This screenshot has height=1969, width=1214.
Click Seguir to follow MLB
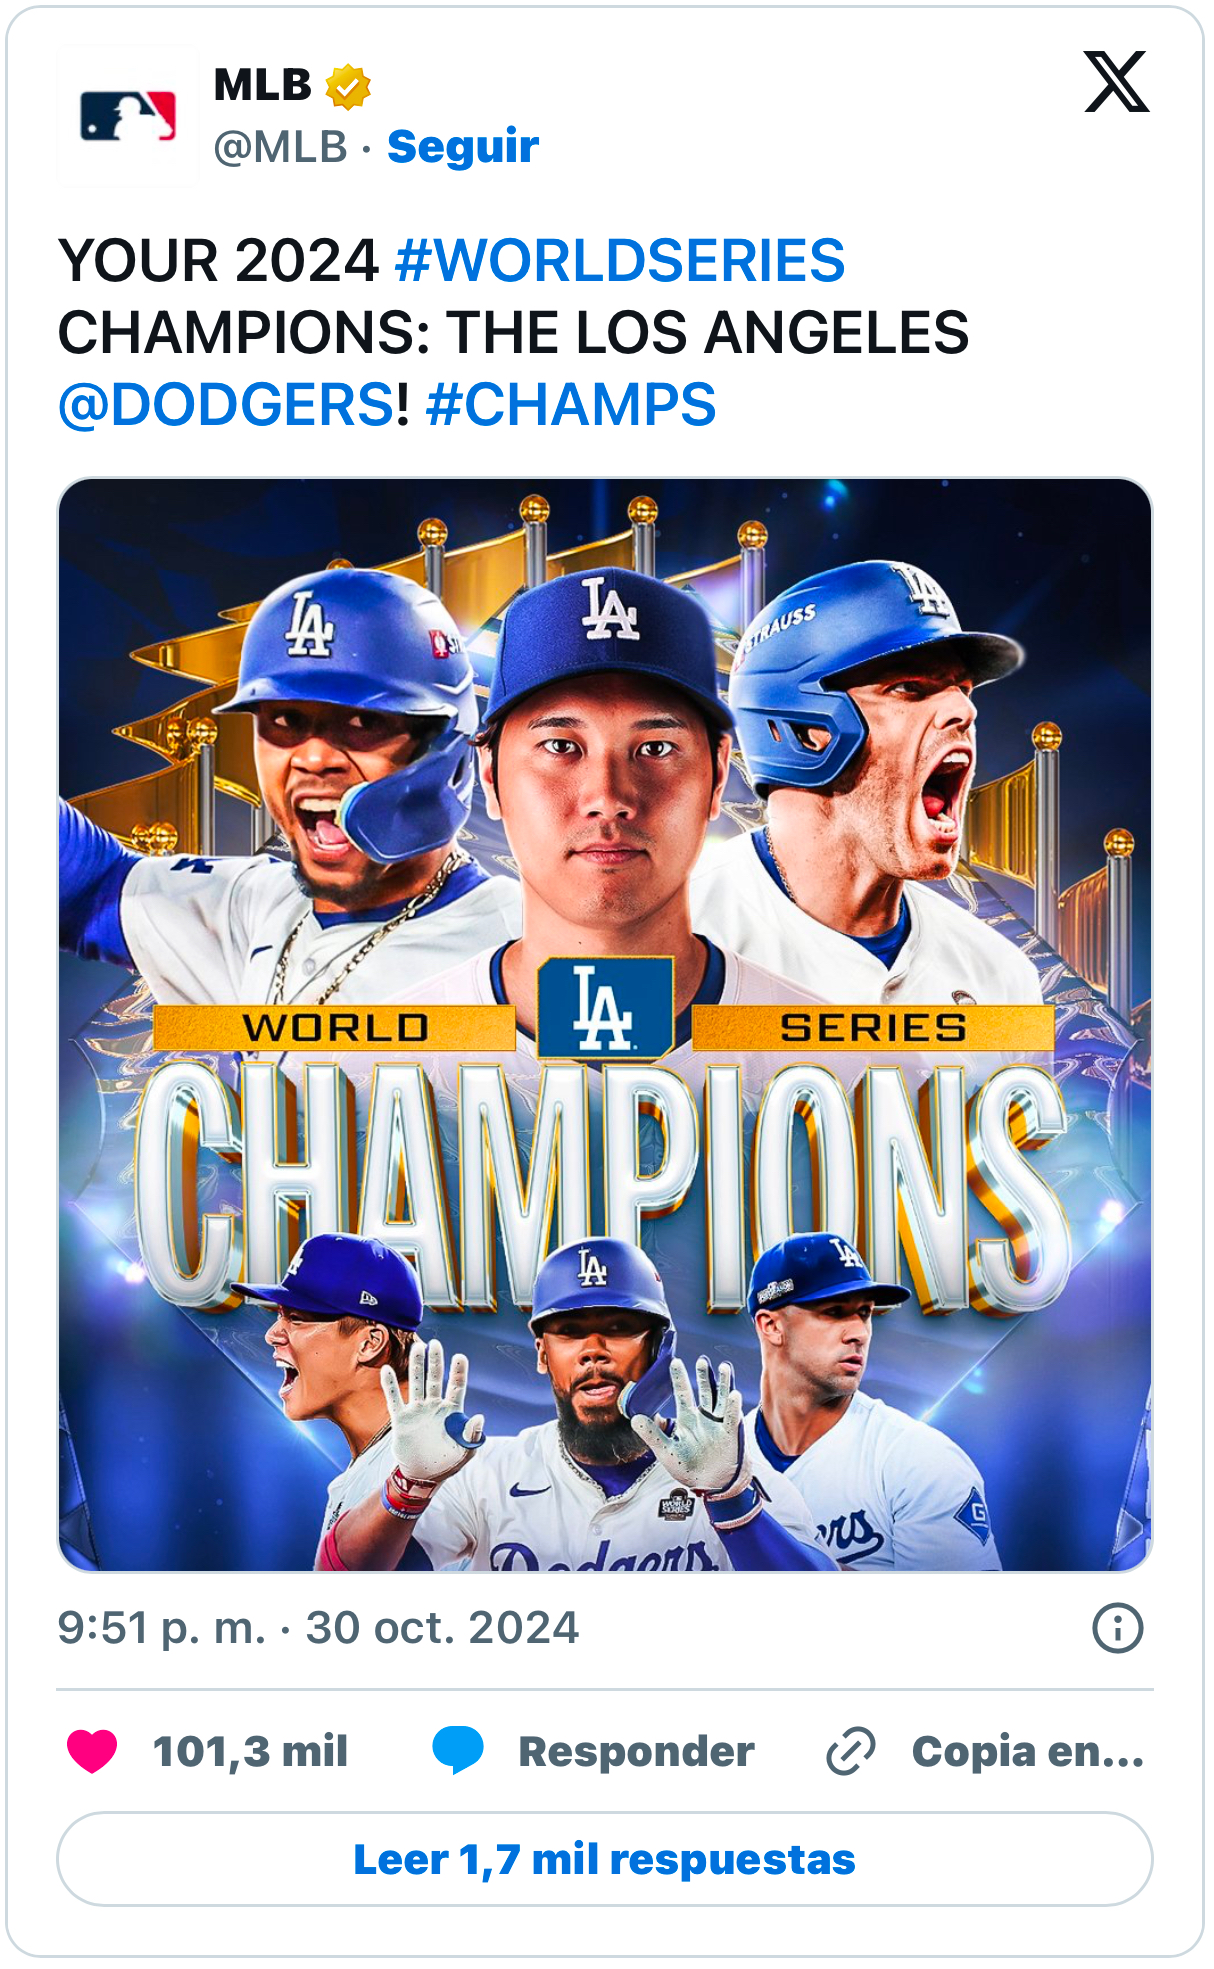click(x=463, y=147)
